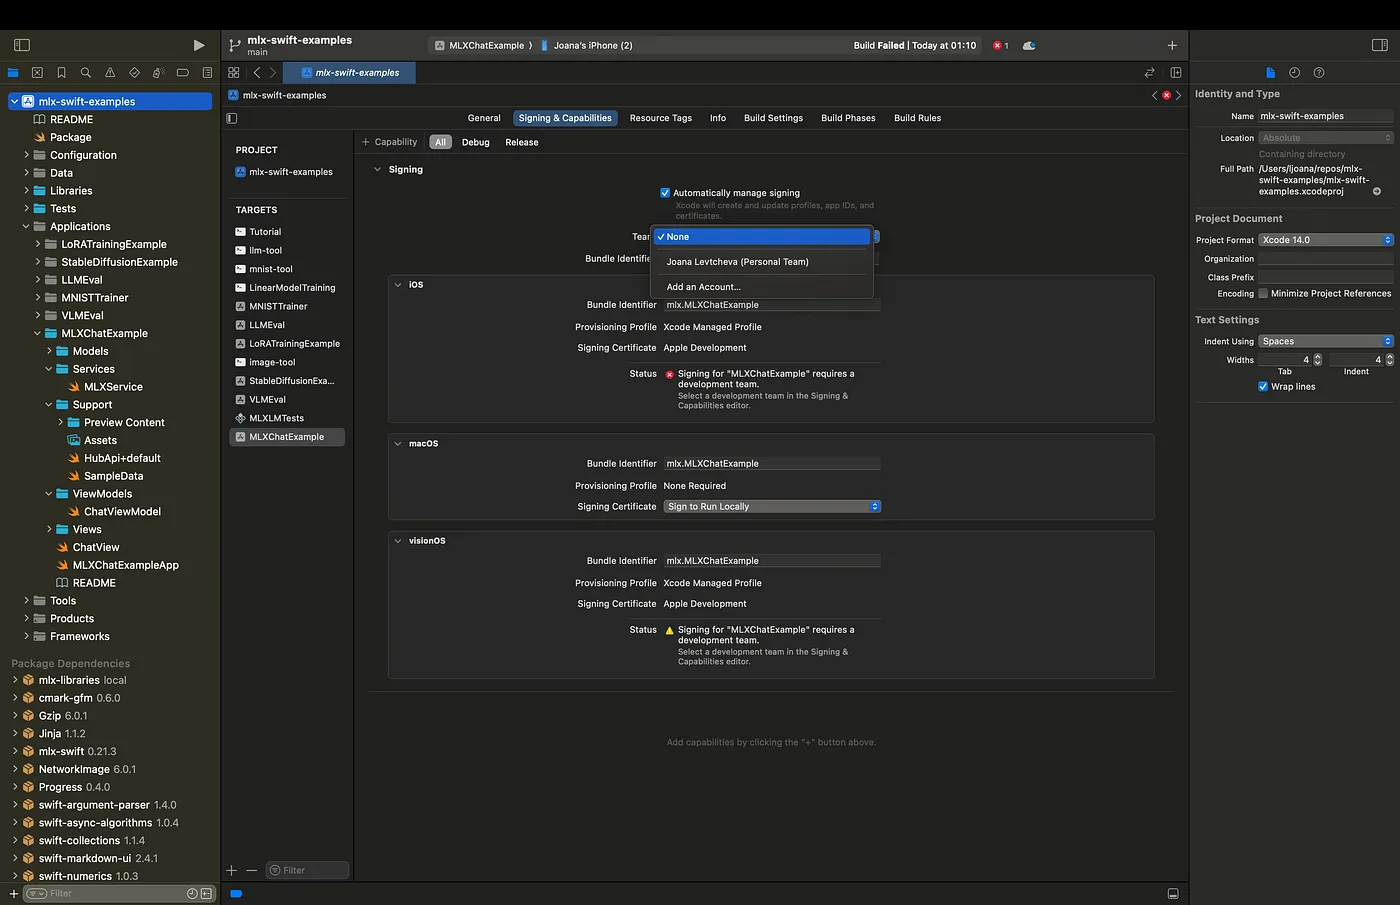Open the related items grid menu
The image size is (1400, 905).
[234, 72]
